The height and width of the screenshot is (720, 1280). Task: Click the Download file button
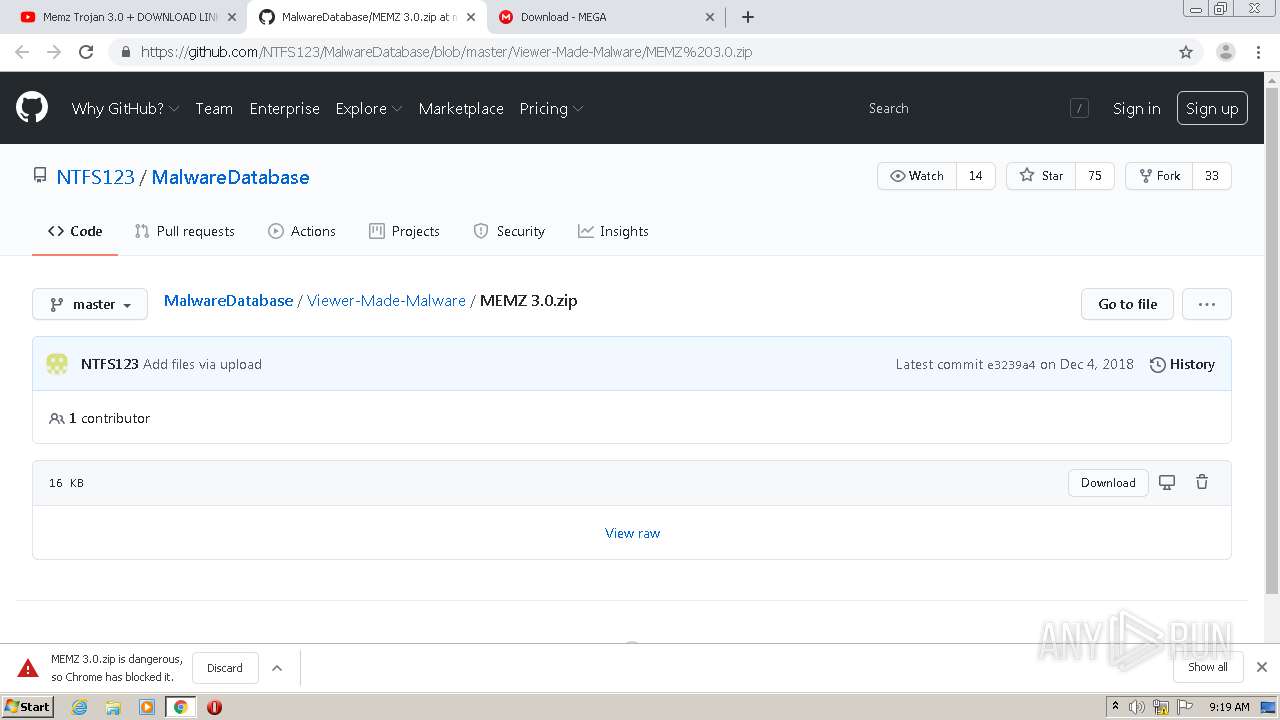click(x=1108, y=482)
